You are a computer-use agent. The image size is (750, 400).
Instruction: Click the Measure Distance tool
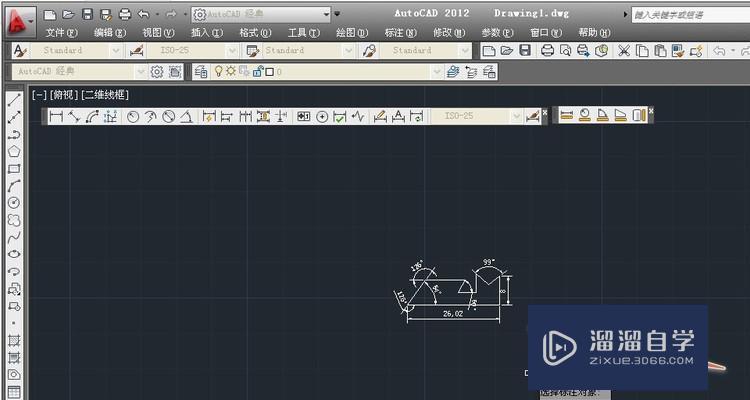(x=566, y=115)
